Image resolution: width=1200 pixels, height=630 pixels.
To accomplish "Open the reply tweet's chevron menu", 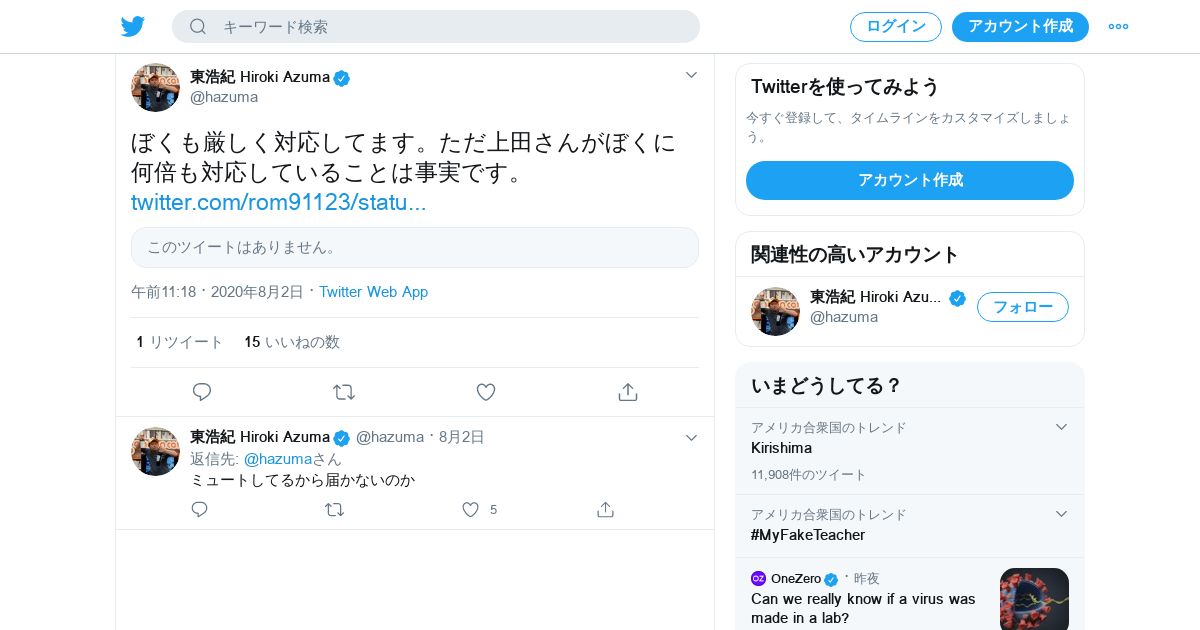I will coord(691,438).
